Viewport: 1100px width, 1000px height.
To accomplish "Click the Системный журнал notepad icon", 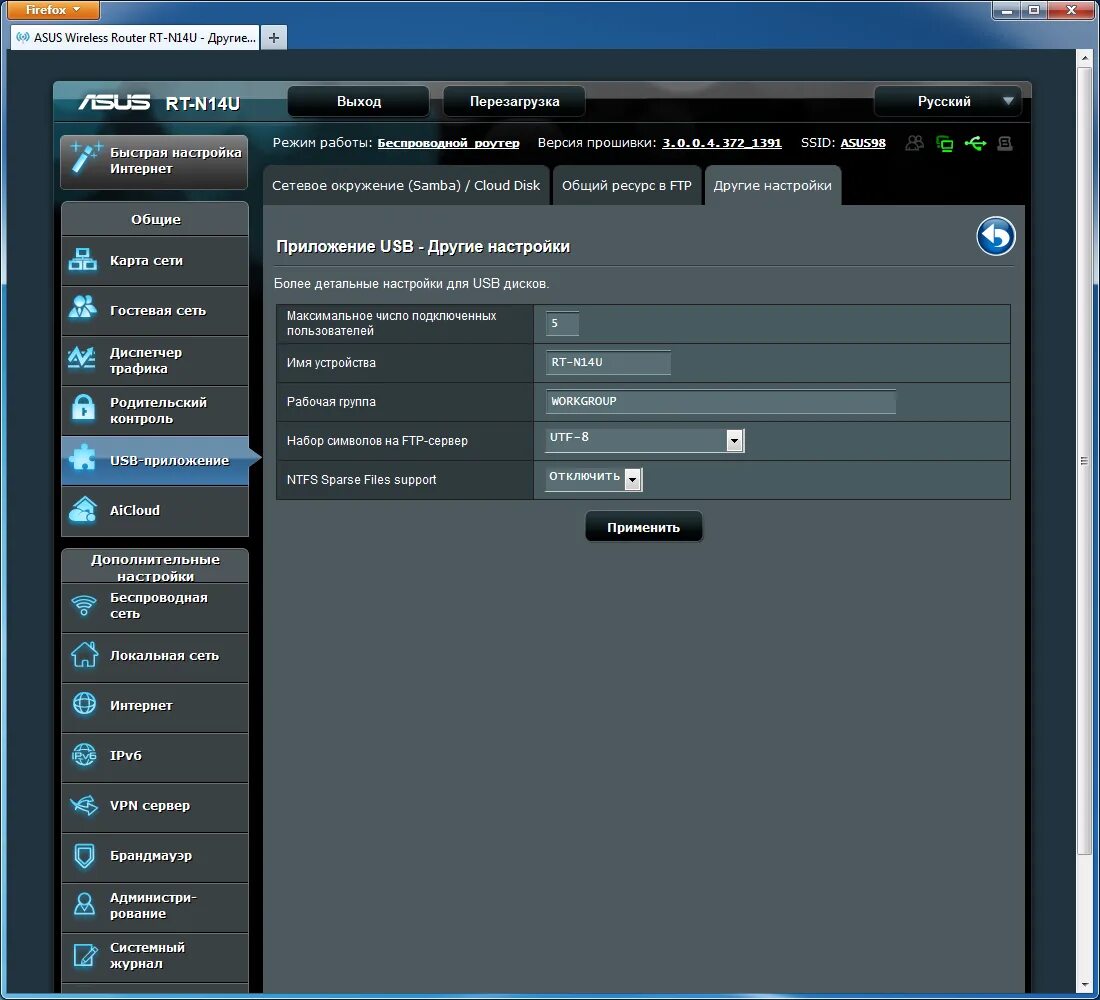I will (85, 955).
